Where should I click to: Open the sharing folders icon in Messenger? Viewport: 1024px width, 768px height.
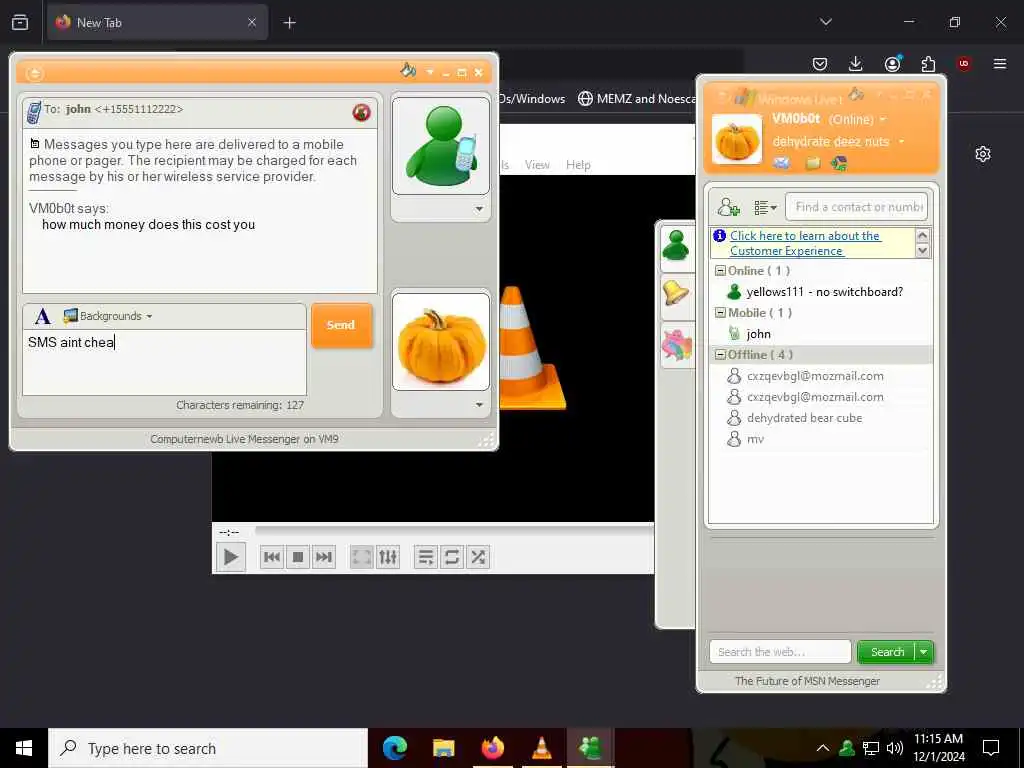coord(813,163)
